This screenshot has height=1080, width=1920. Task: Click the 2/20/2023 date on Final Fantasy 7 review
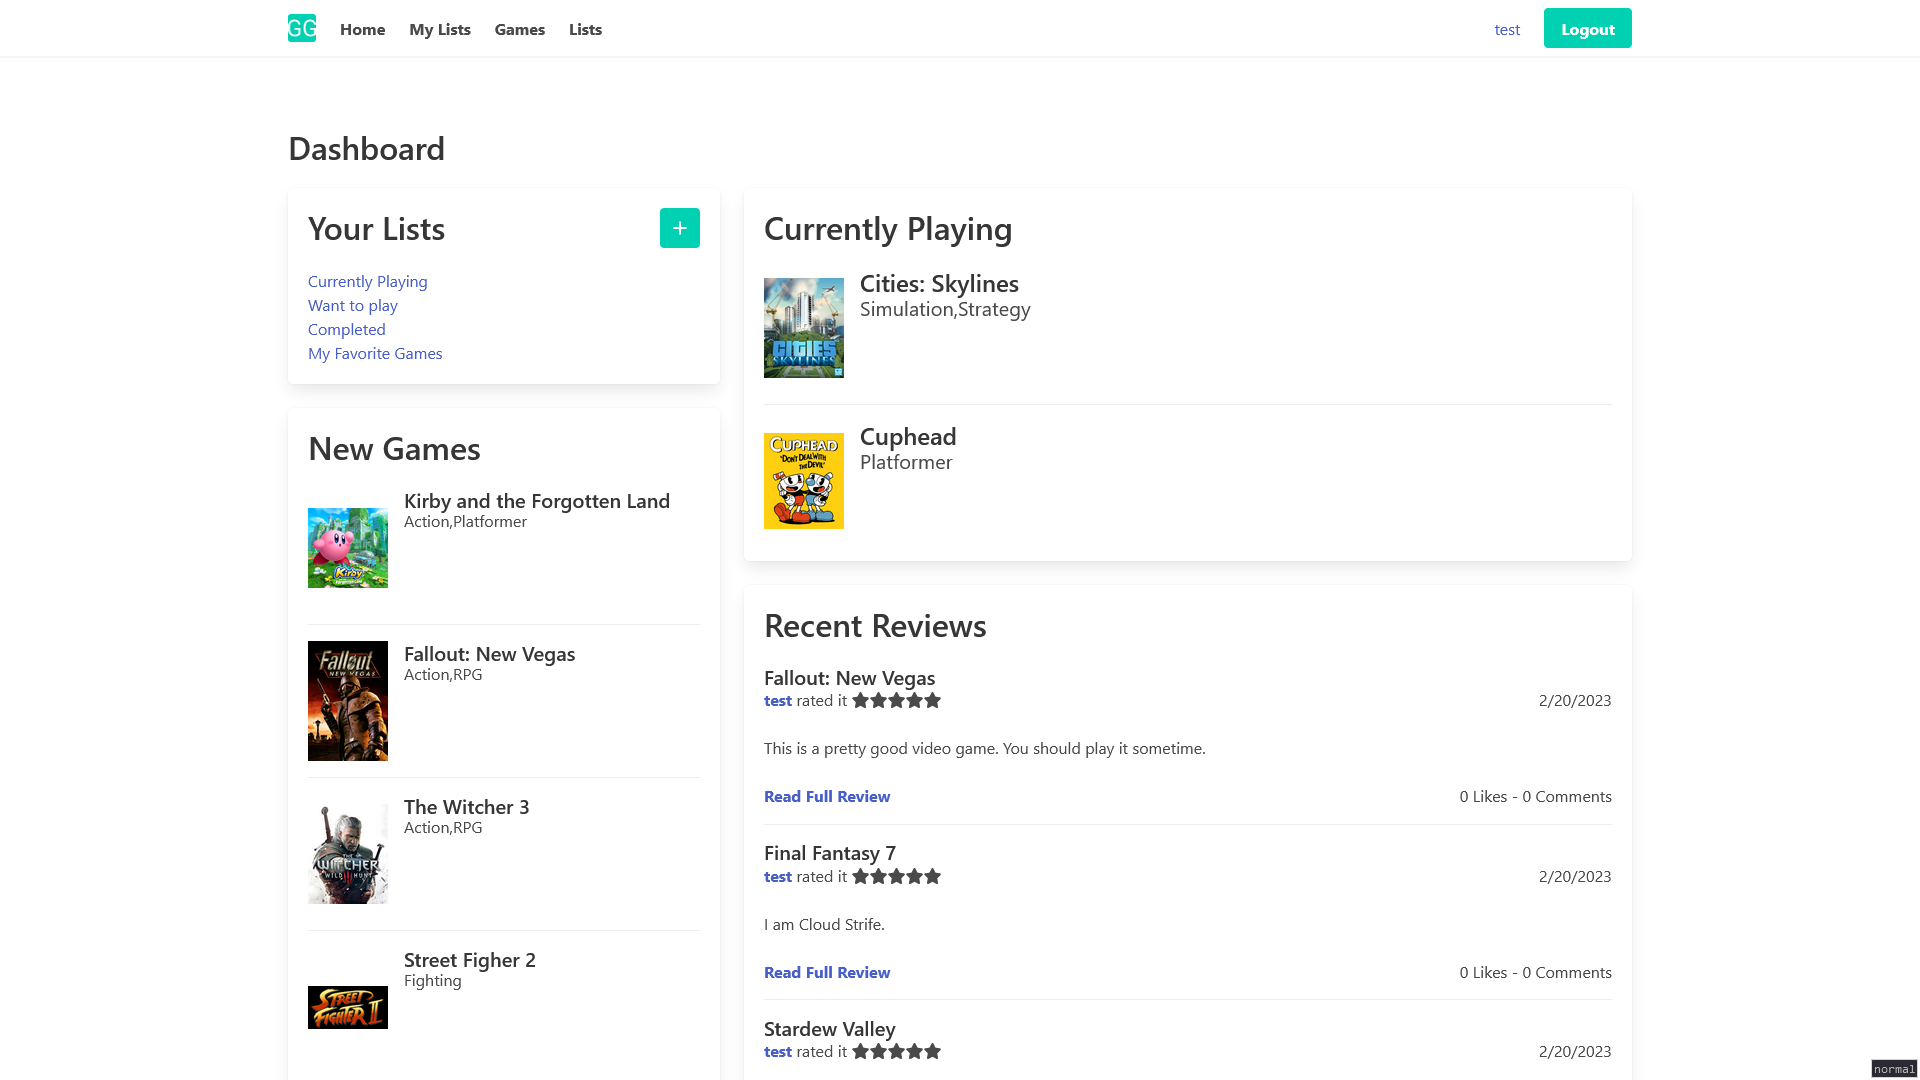pos(1575,876)
